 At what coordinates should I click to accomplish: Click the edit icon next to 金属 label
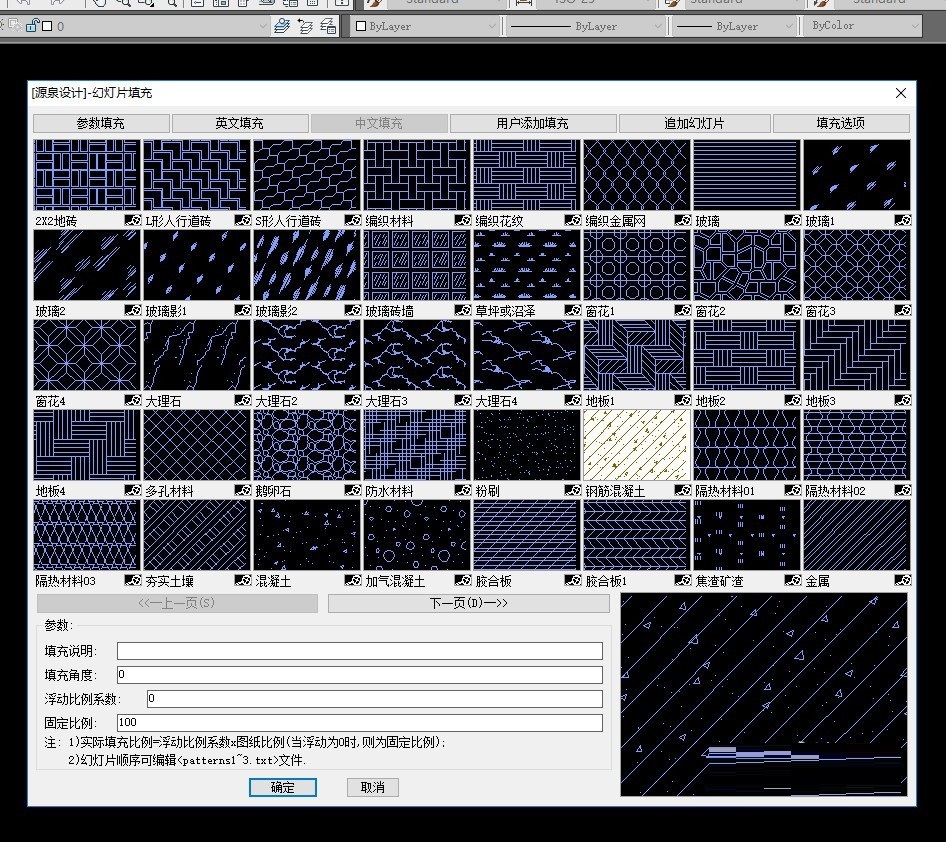coord(903,580)
